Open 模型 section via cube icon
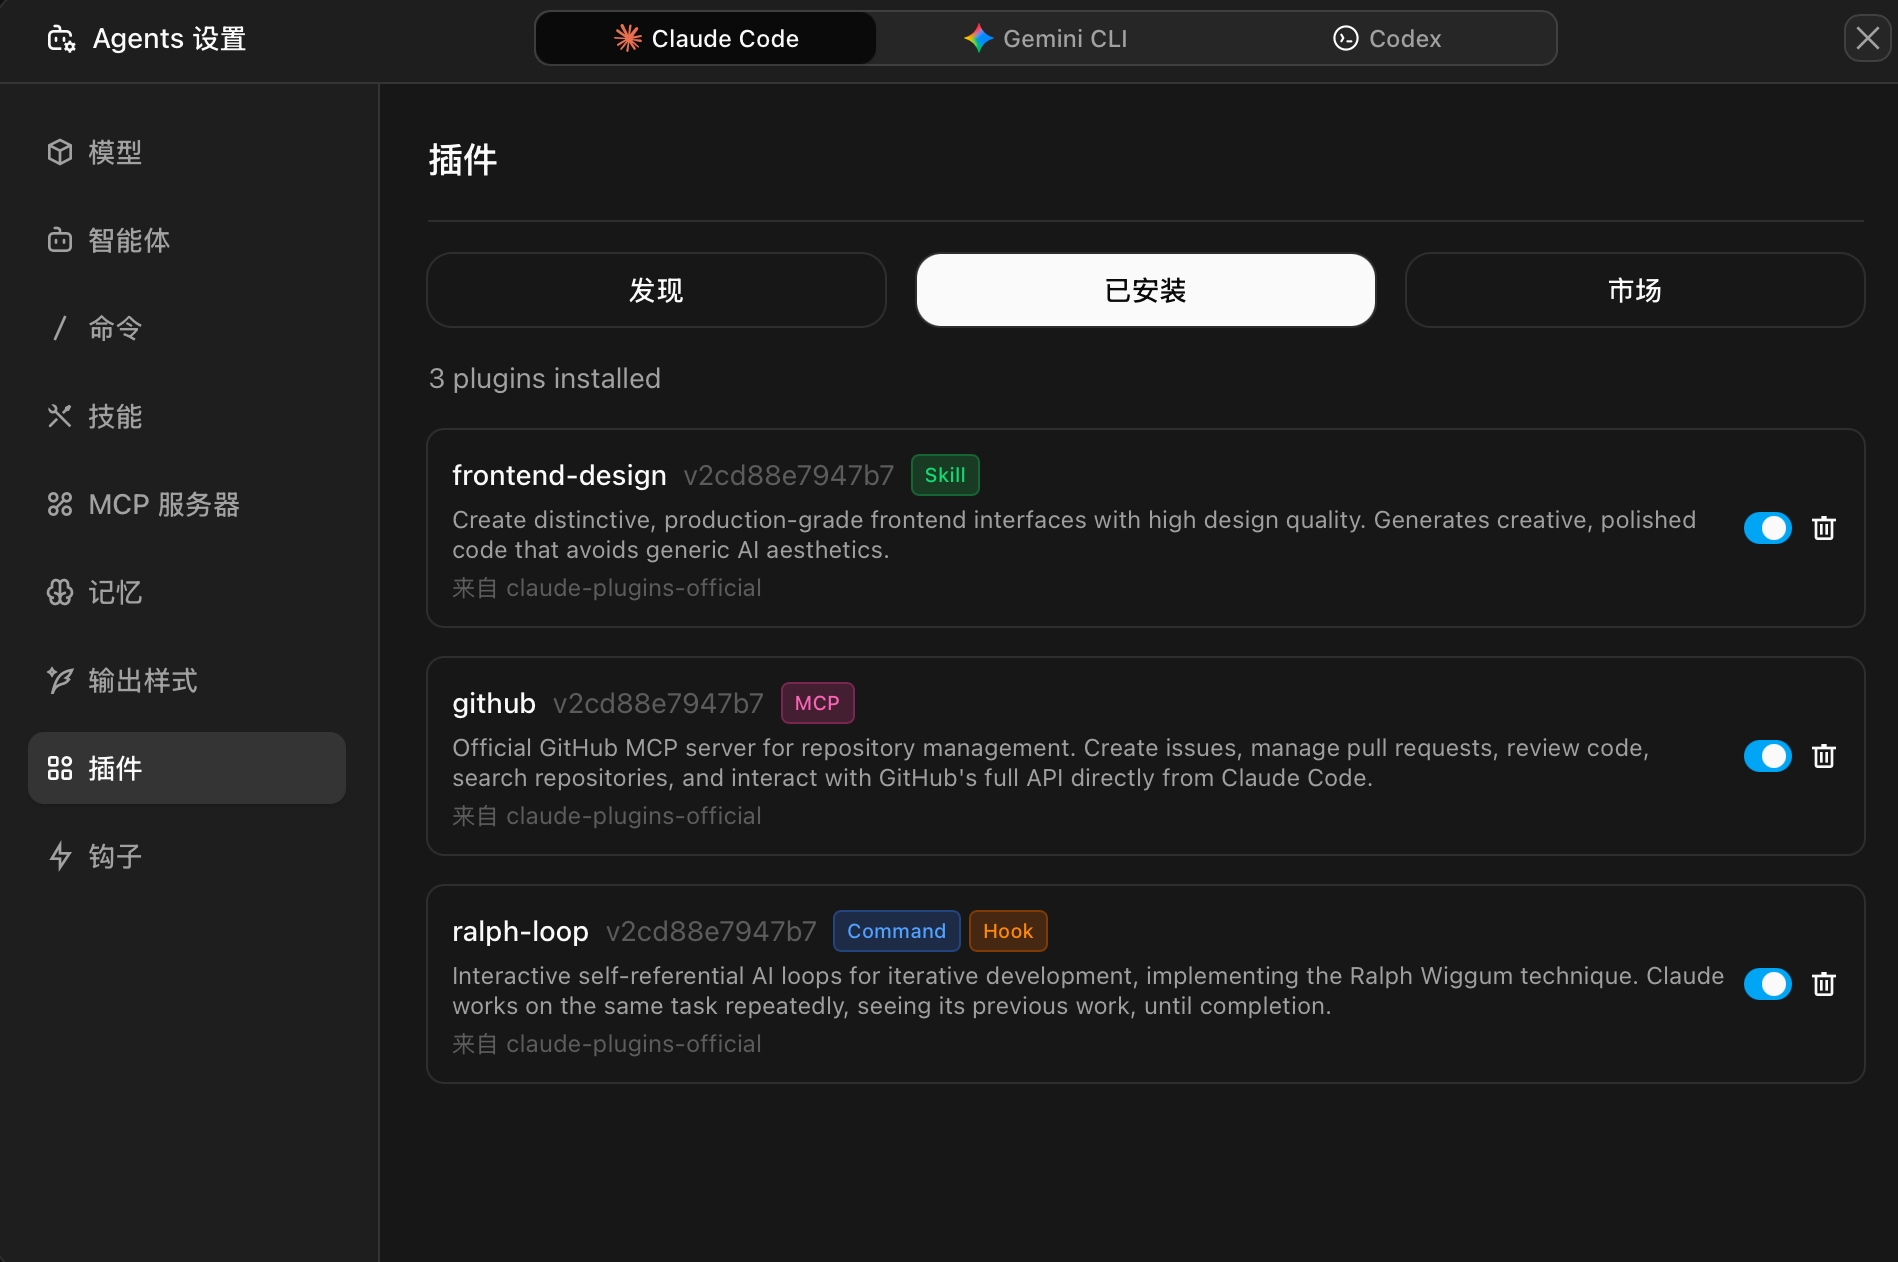This screenshot has width=1898, height=1262. [x=60, y=152]
